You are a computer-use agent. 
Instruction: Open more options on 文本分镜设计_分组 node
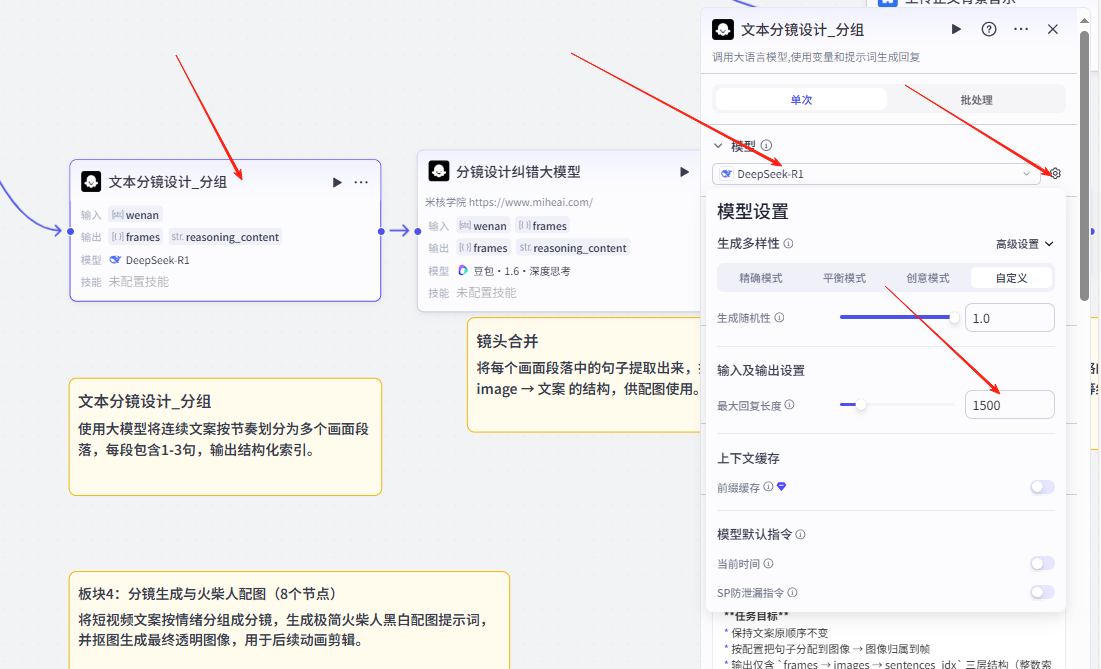click(361, 182)
